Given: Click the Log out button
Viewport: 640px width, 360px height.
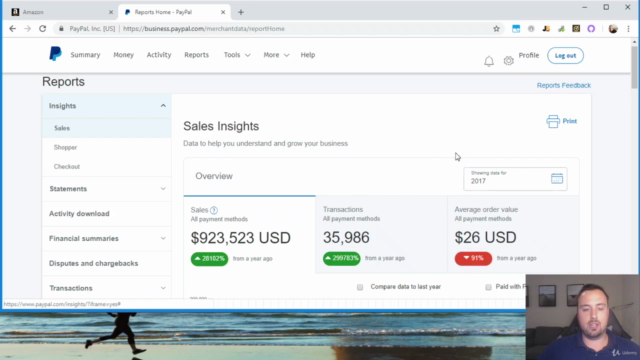Looking at the screenshot, I should click(x=565, y=56).
